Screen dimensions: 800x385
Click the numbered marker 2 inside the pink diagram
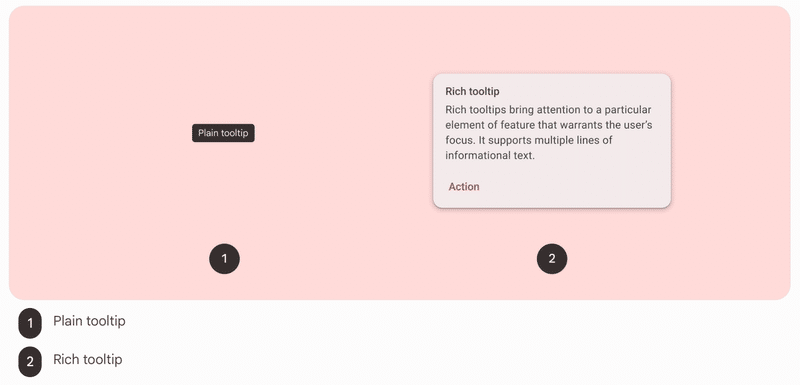pos(552,259)
